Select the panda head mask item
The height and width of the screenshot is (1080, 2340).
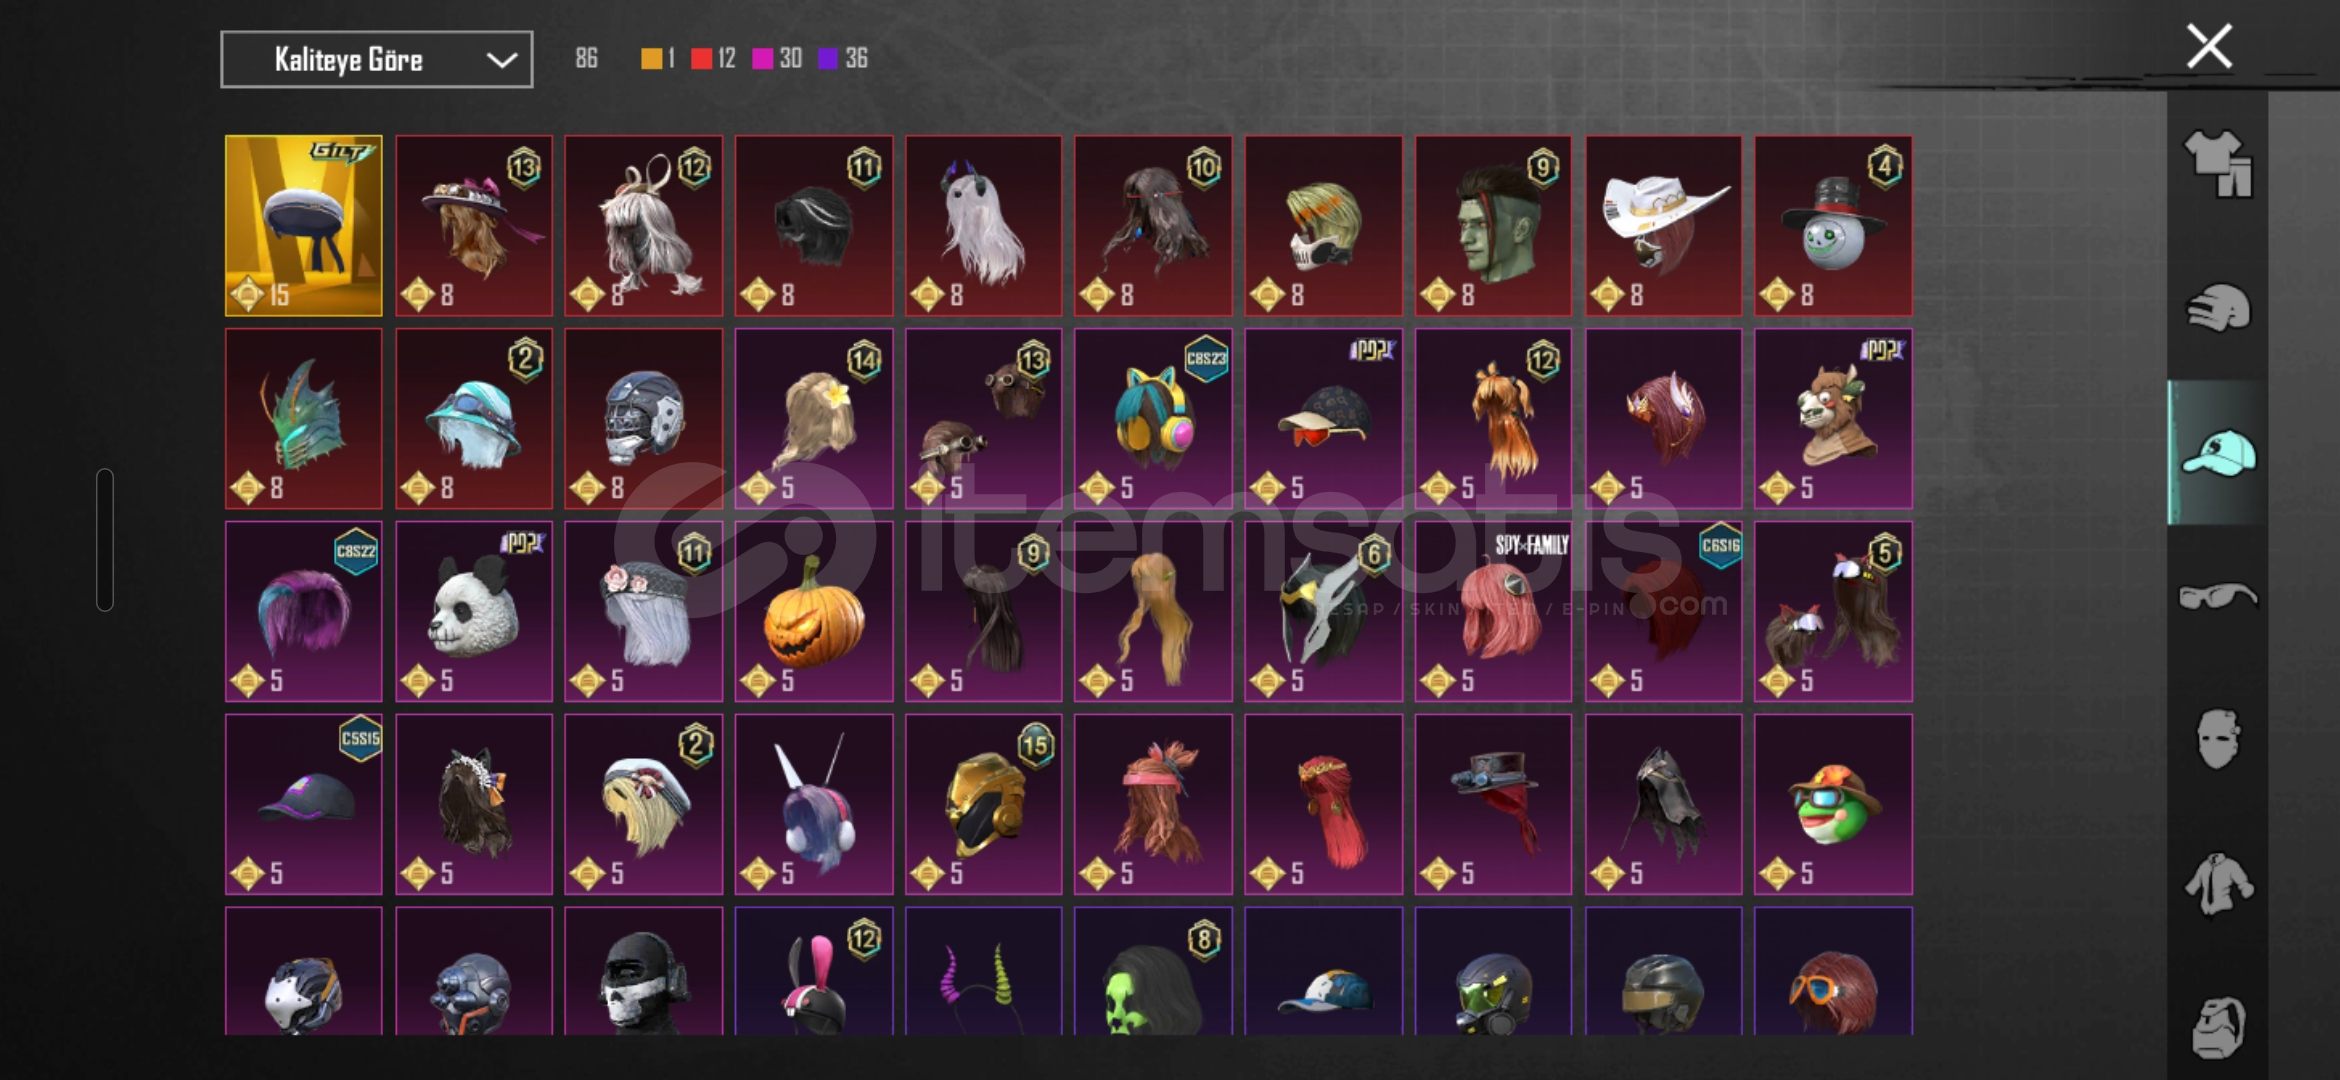pos(474,611)
